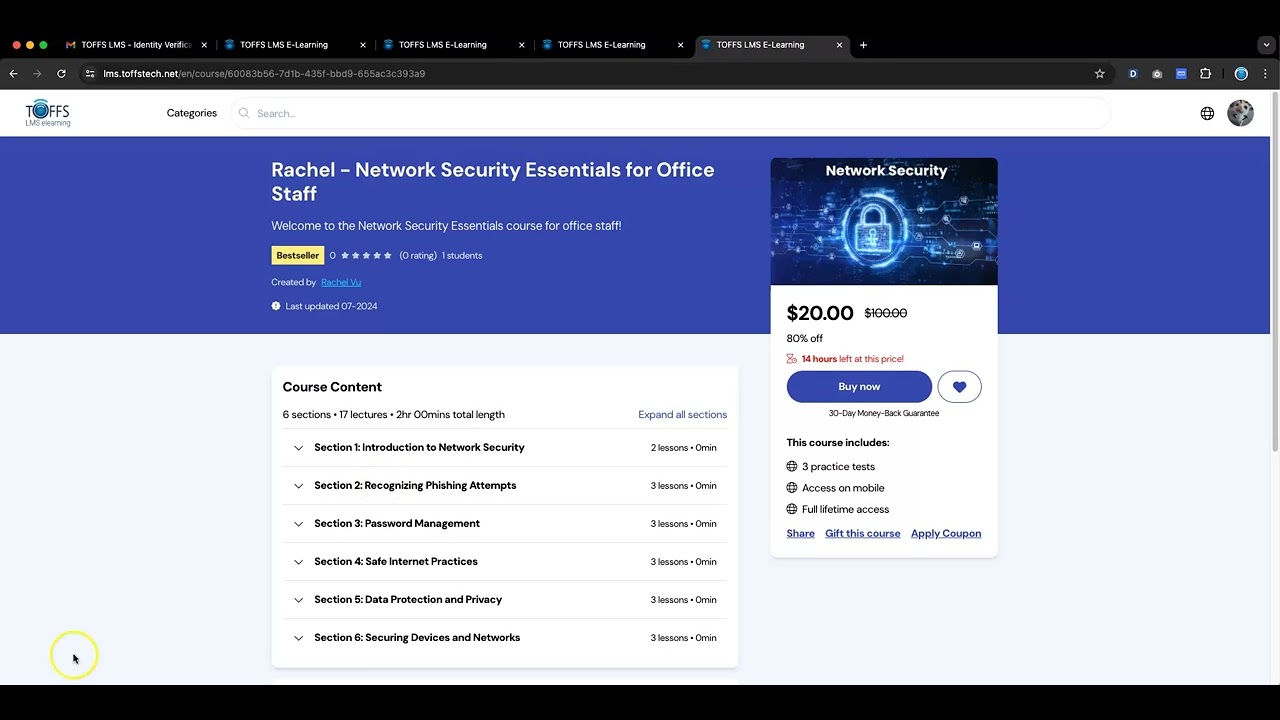Click the Network Security course thumbnail
Screen dimensions: 1280x720
(x=884, y=221)
